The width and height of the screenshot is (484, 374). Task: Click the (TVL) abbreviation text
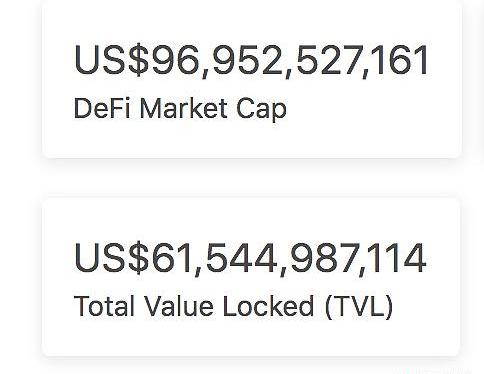pyautogui.click(x=359, y=307)
